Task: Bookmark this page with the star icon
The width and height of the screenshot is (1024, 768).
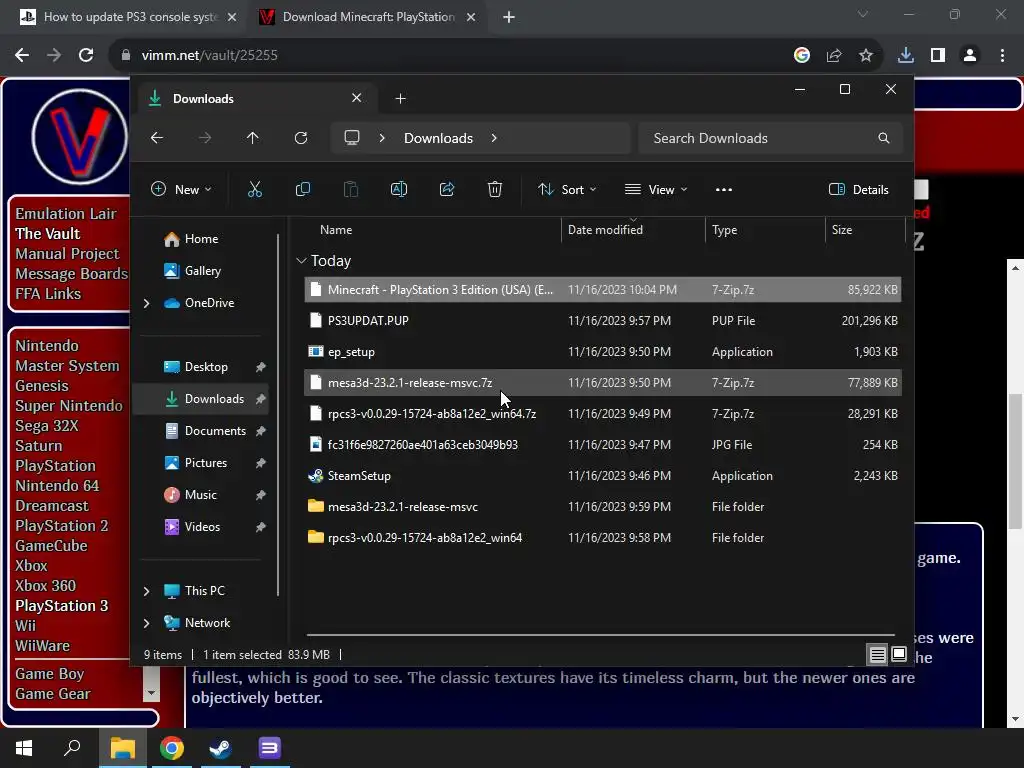Action: 865,55
